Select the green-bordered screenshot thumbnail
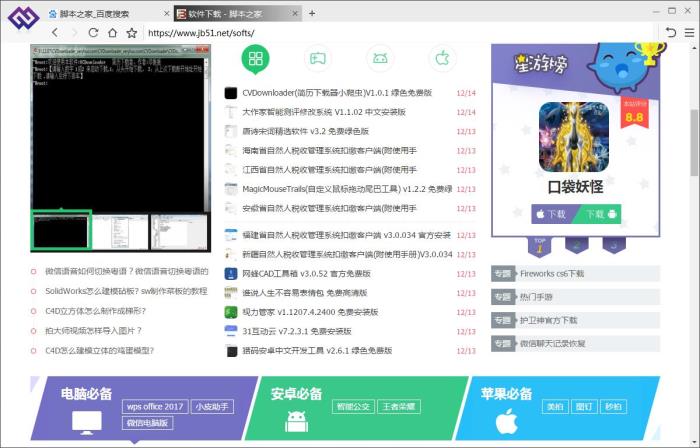Image resolution: width=700 pixels, height=448 pixels. 62,231
